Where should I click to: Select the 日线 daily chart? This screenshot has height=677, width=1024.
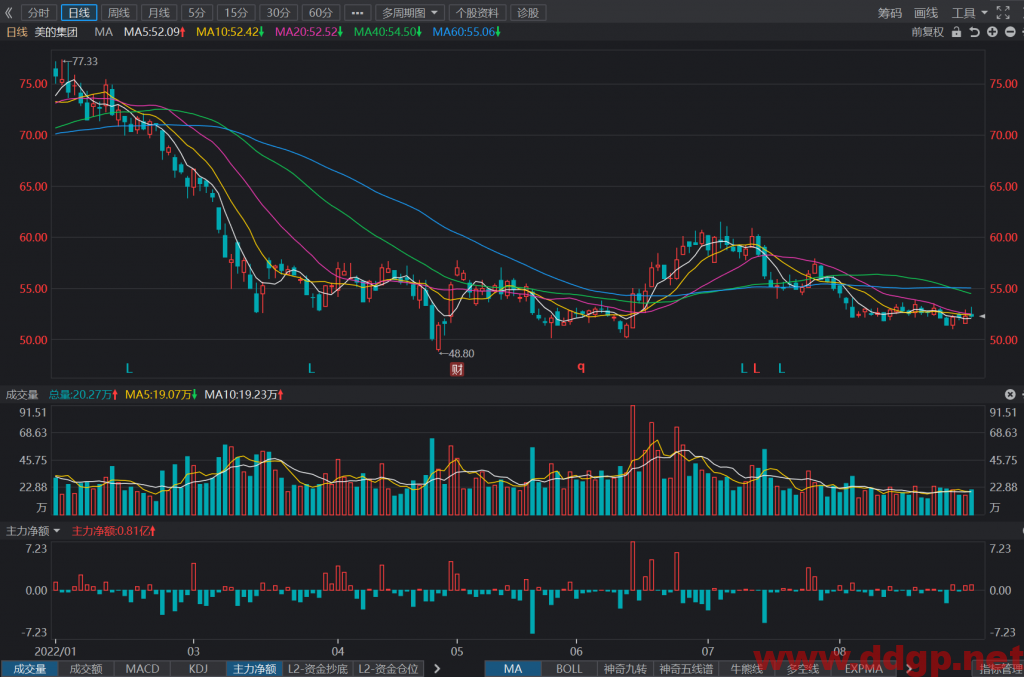click(79, 12)
